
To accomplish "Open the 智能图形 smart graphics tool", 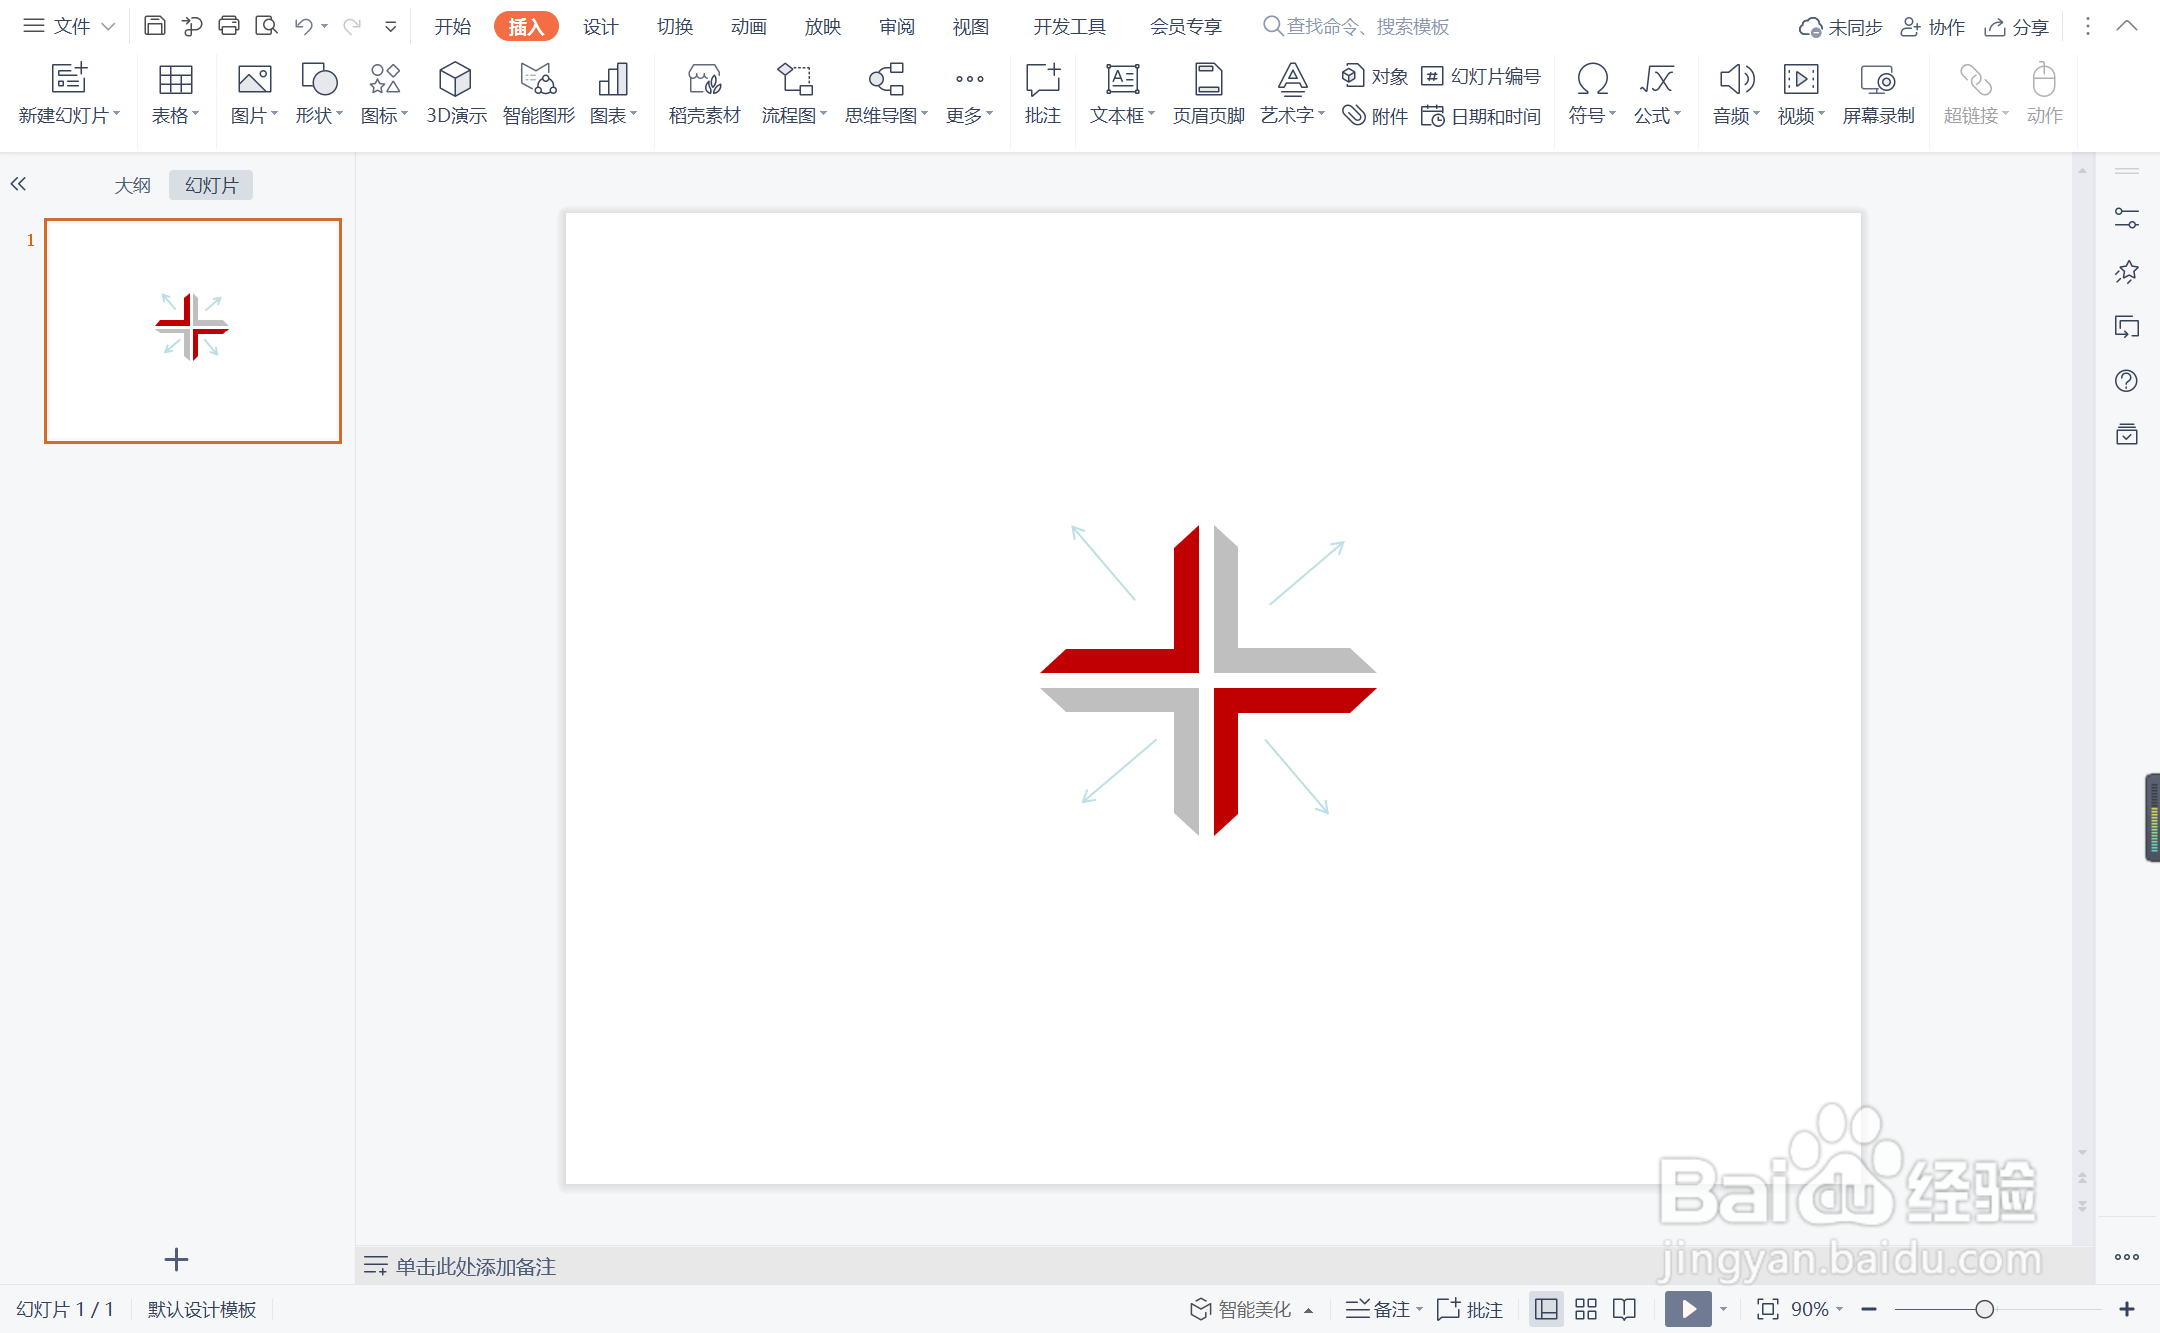I will 538,93.
